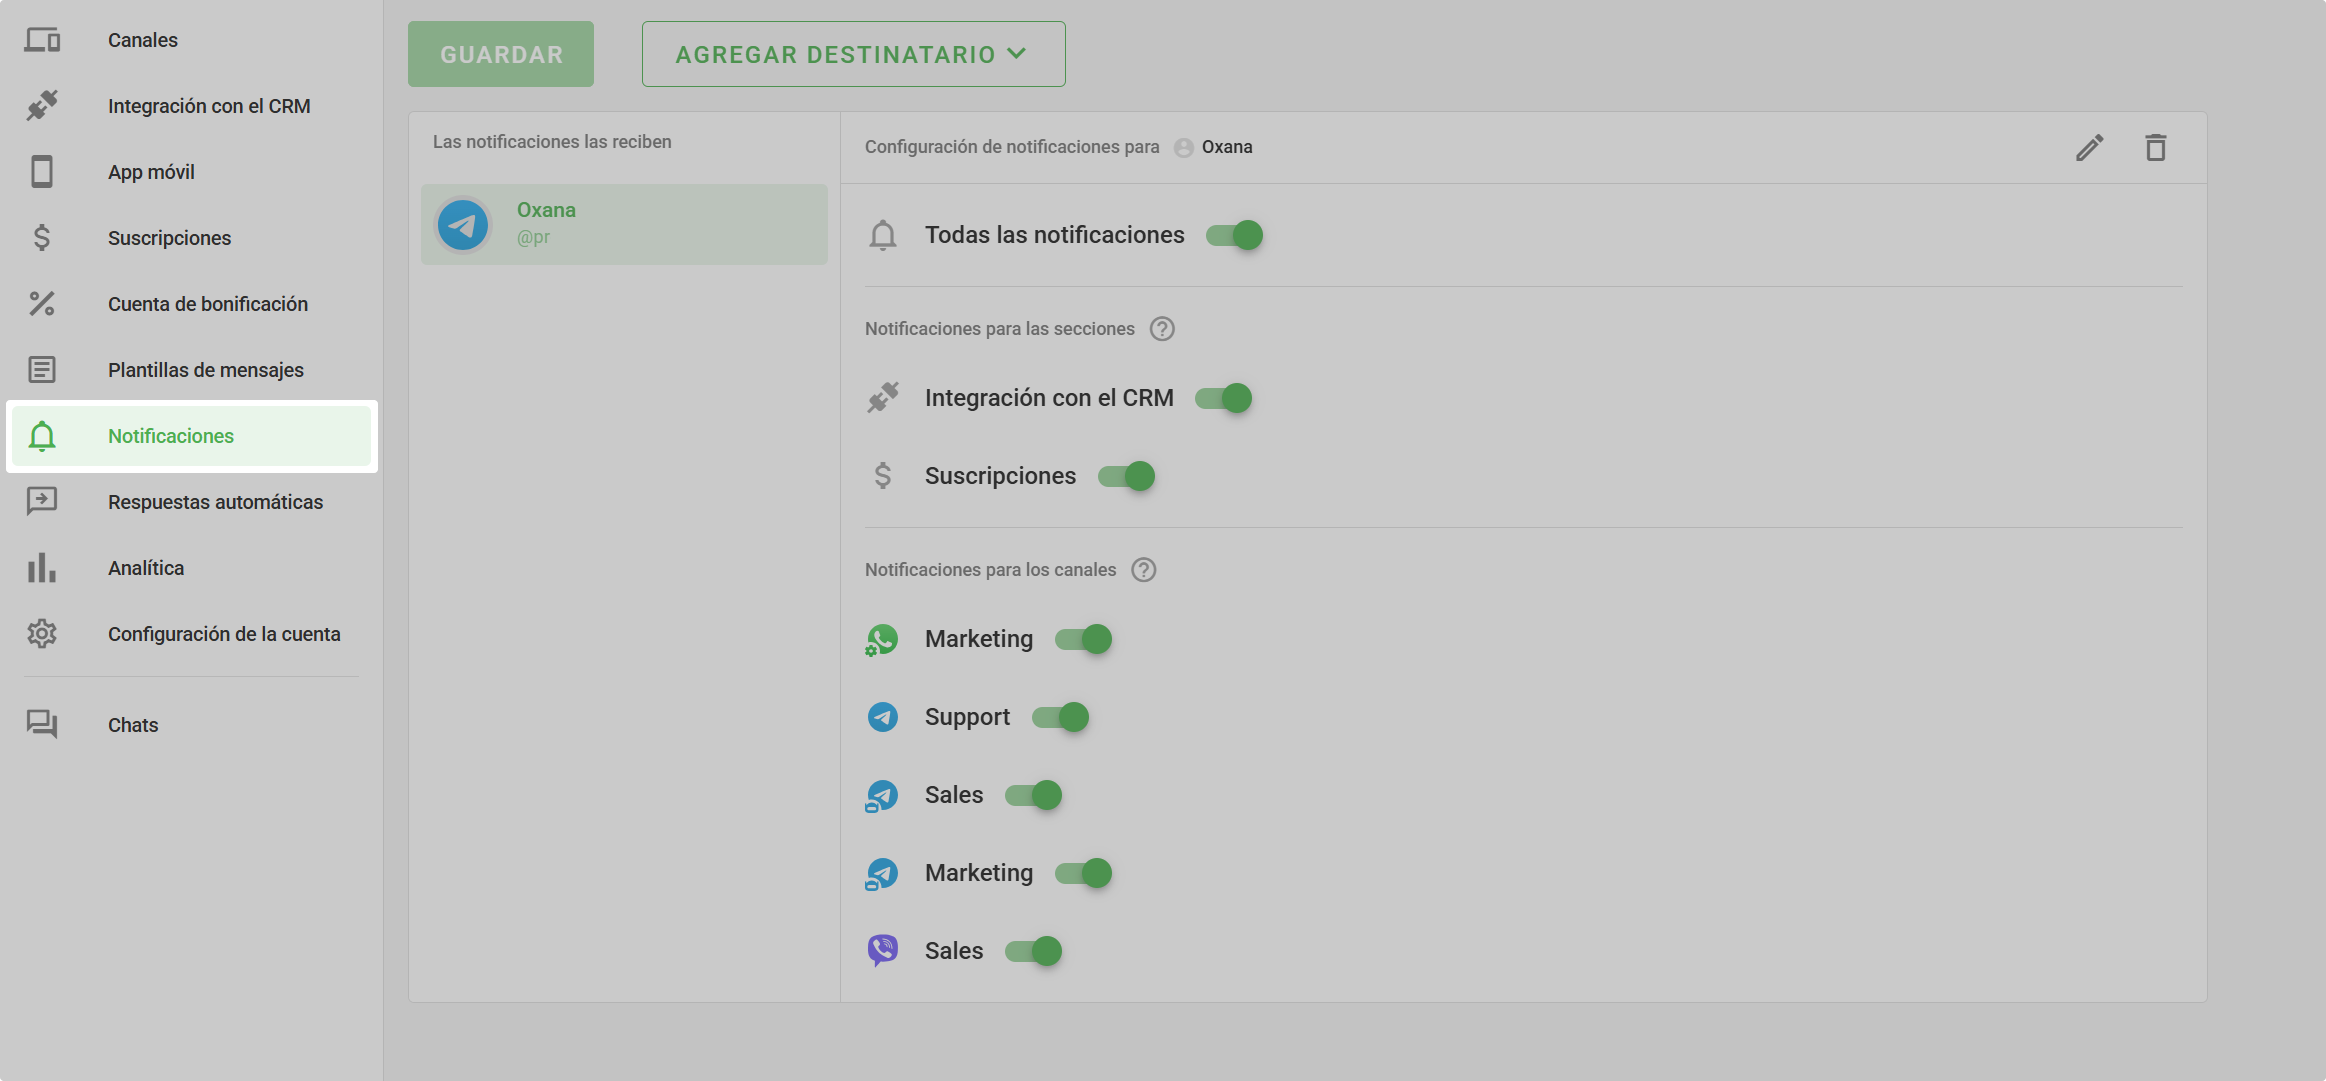Toggle WhatsApp Marketing channel switch

tap(1084, 640)
